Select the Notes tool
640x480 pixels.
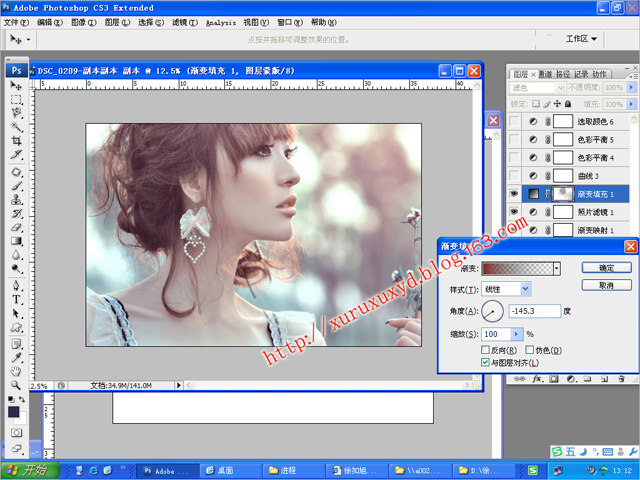click(x=16, y=344)
